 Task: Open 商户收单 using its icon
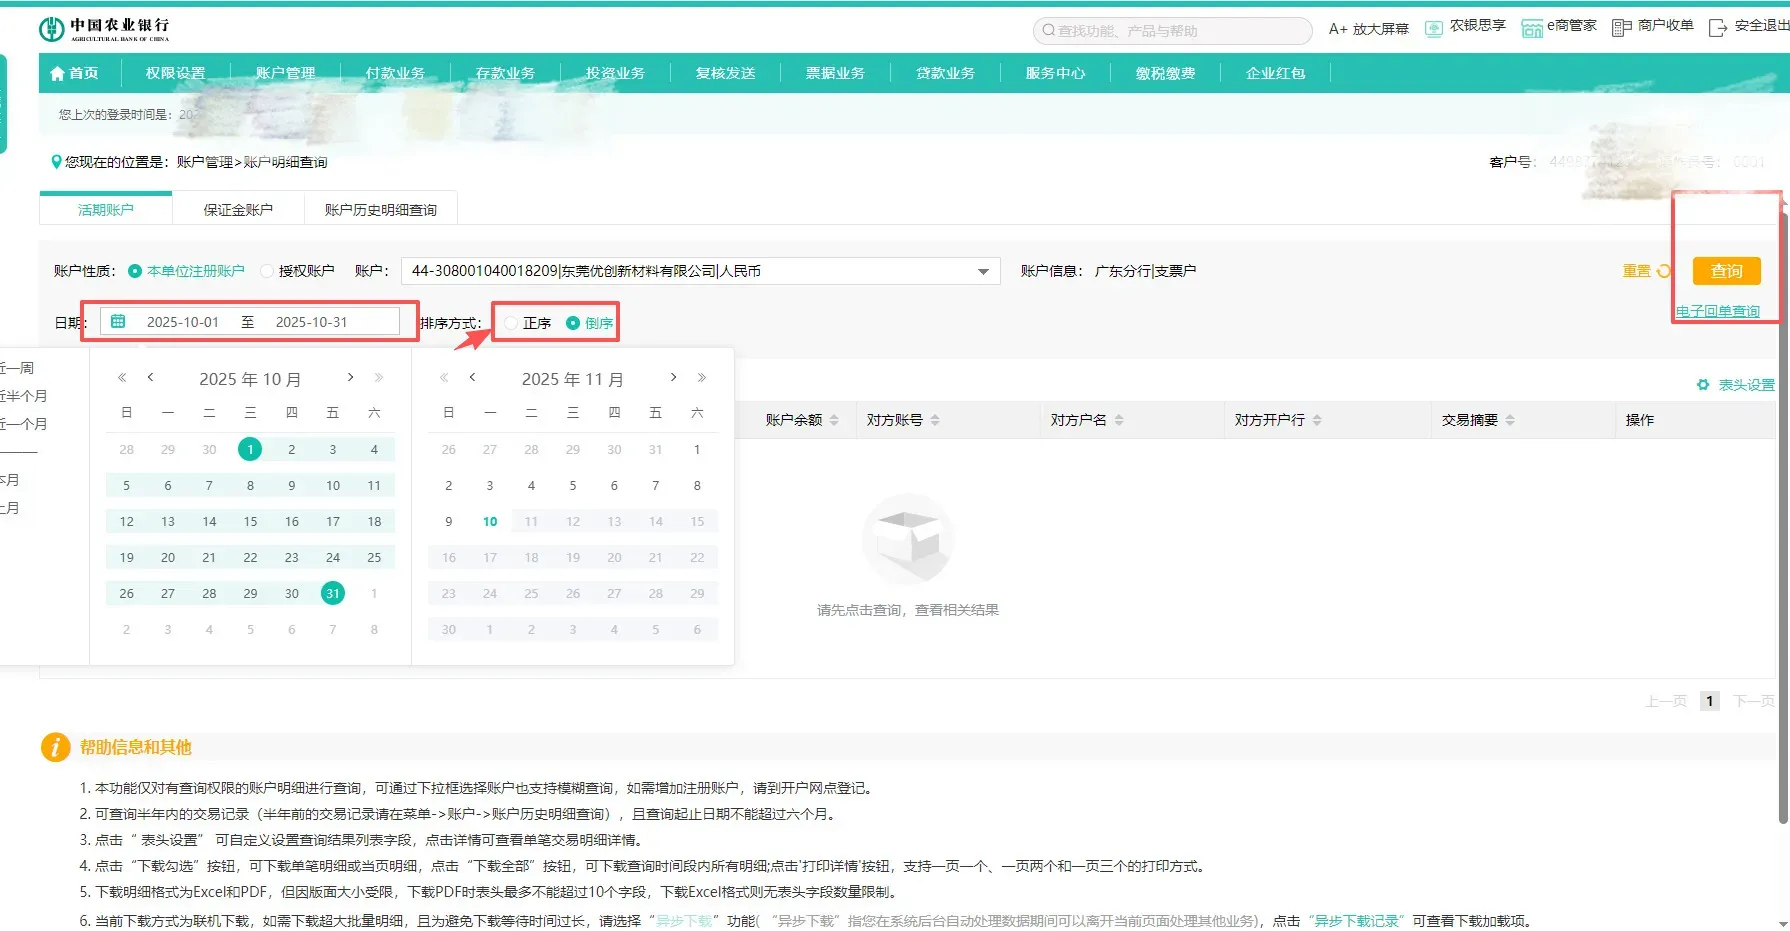click(1621, 27)
